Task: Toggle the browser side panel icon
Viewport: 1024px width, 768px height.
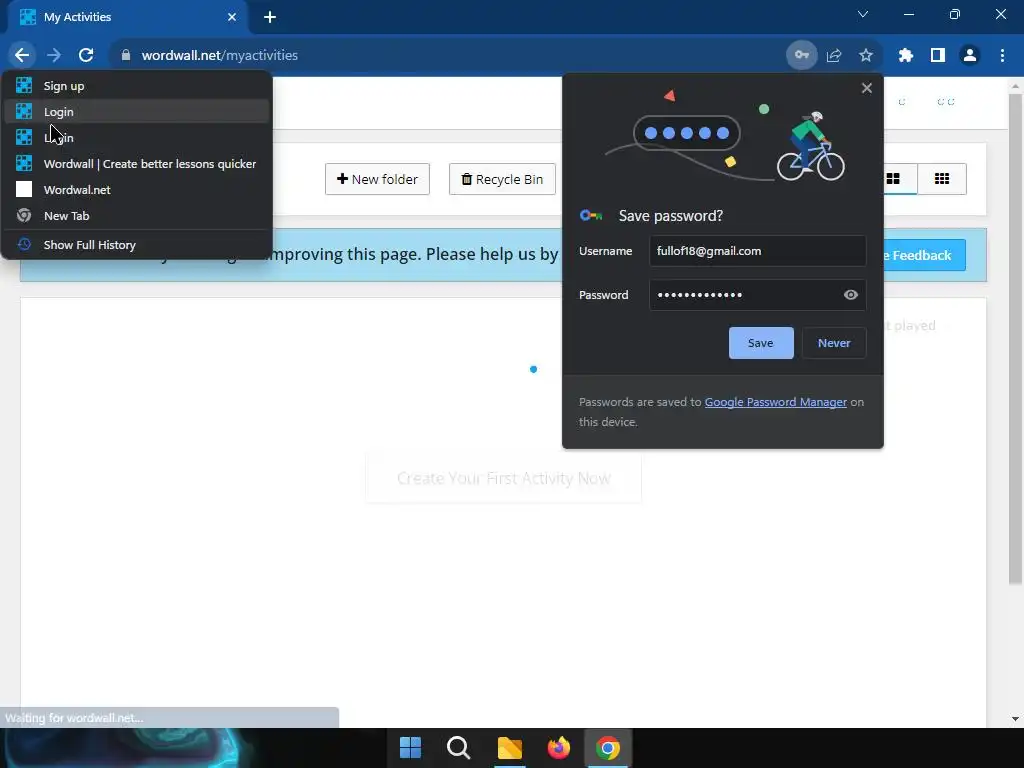Action: (938, 56)
